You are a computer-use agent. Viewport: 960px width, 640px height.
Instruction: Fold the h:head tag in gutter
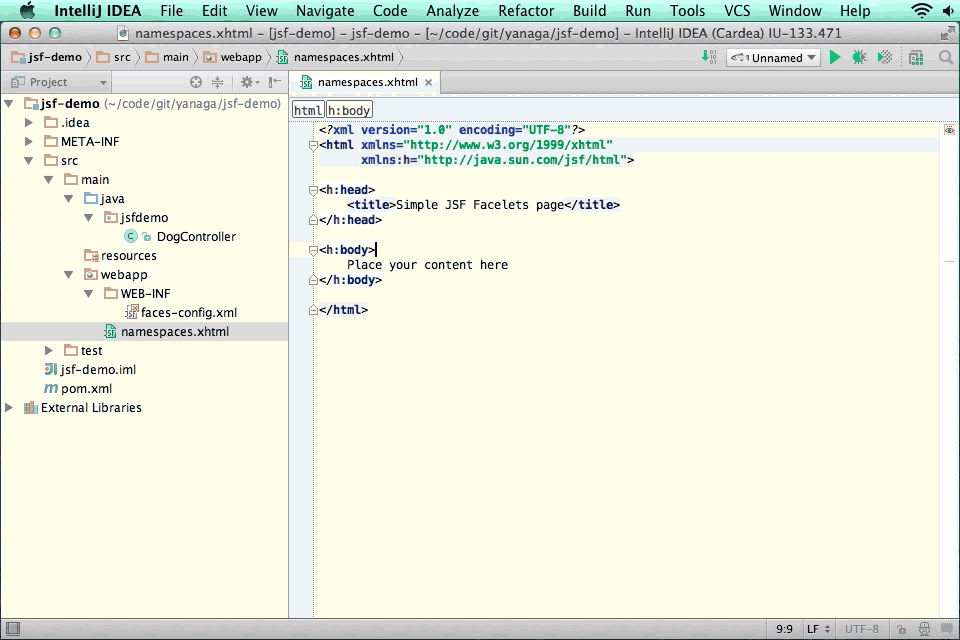(x=313, y=190)
